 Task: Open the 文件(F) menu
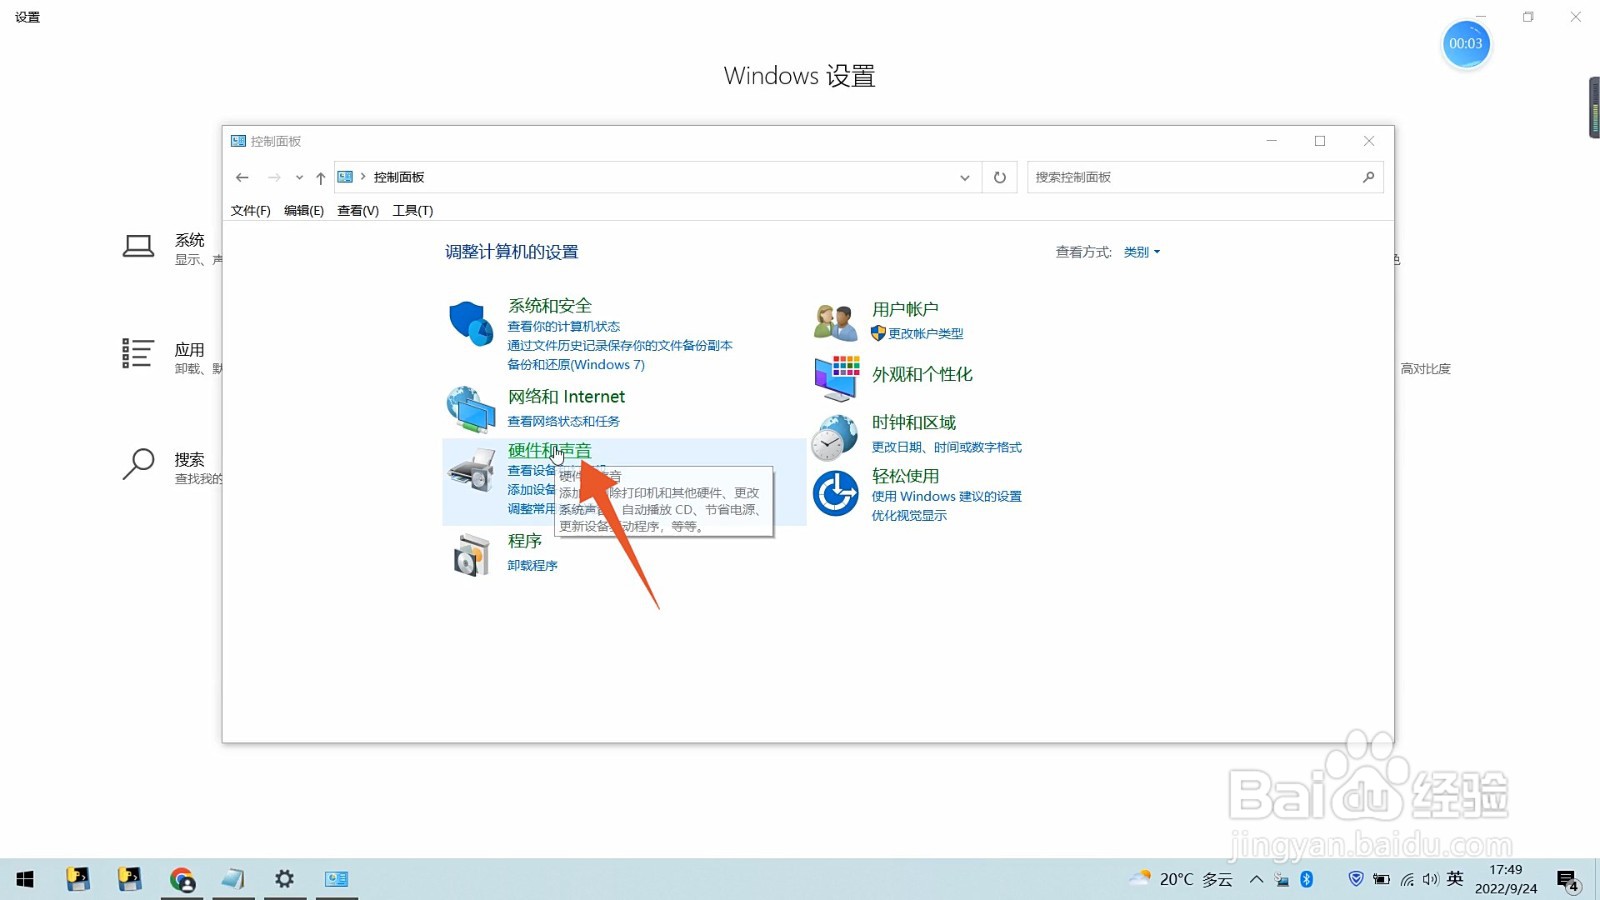[x=250, y=210]
